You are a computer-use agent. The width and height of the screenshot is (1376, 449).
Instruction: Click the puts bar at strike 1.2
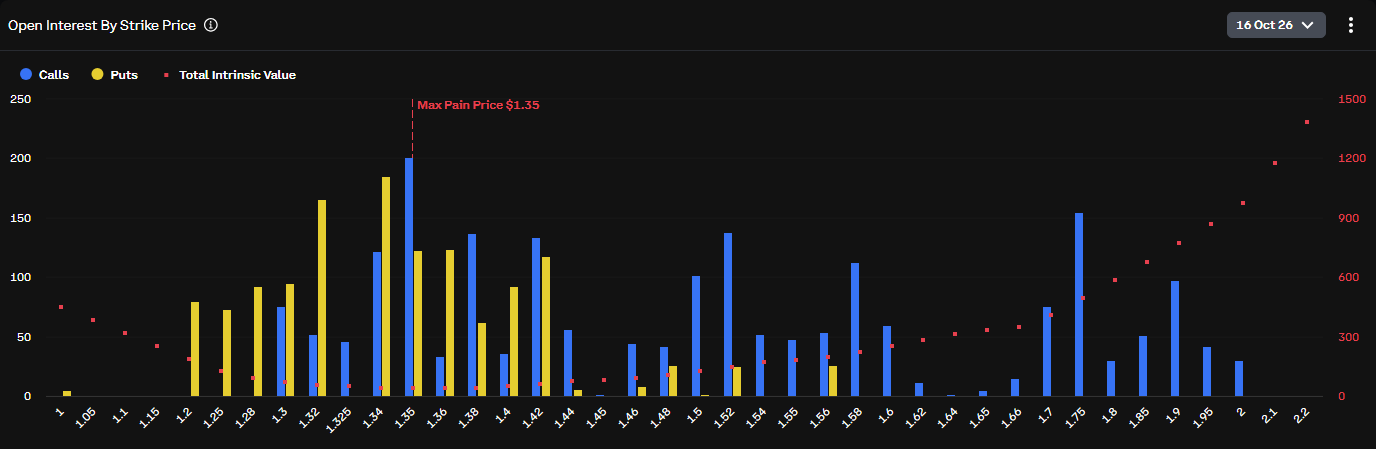pos(195,349)
